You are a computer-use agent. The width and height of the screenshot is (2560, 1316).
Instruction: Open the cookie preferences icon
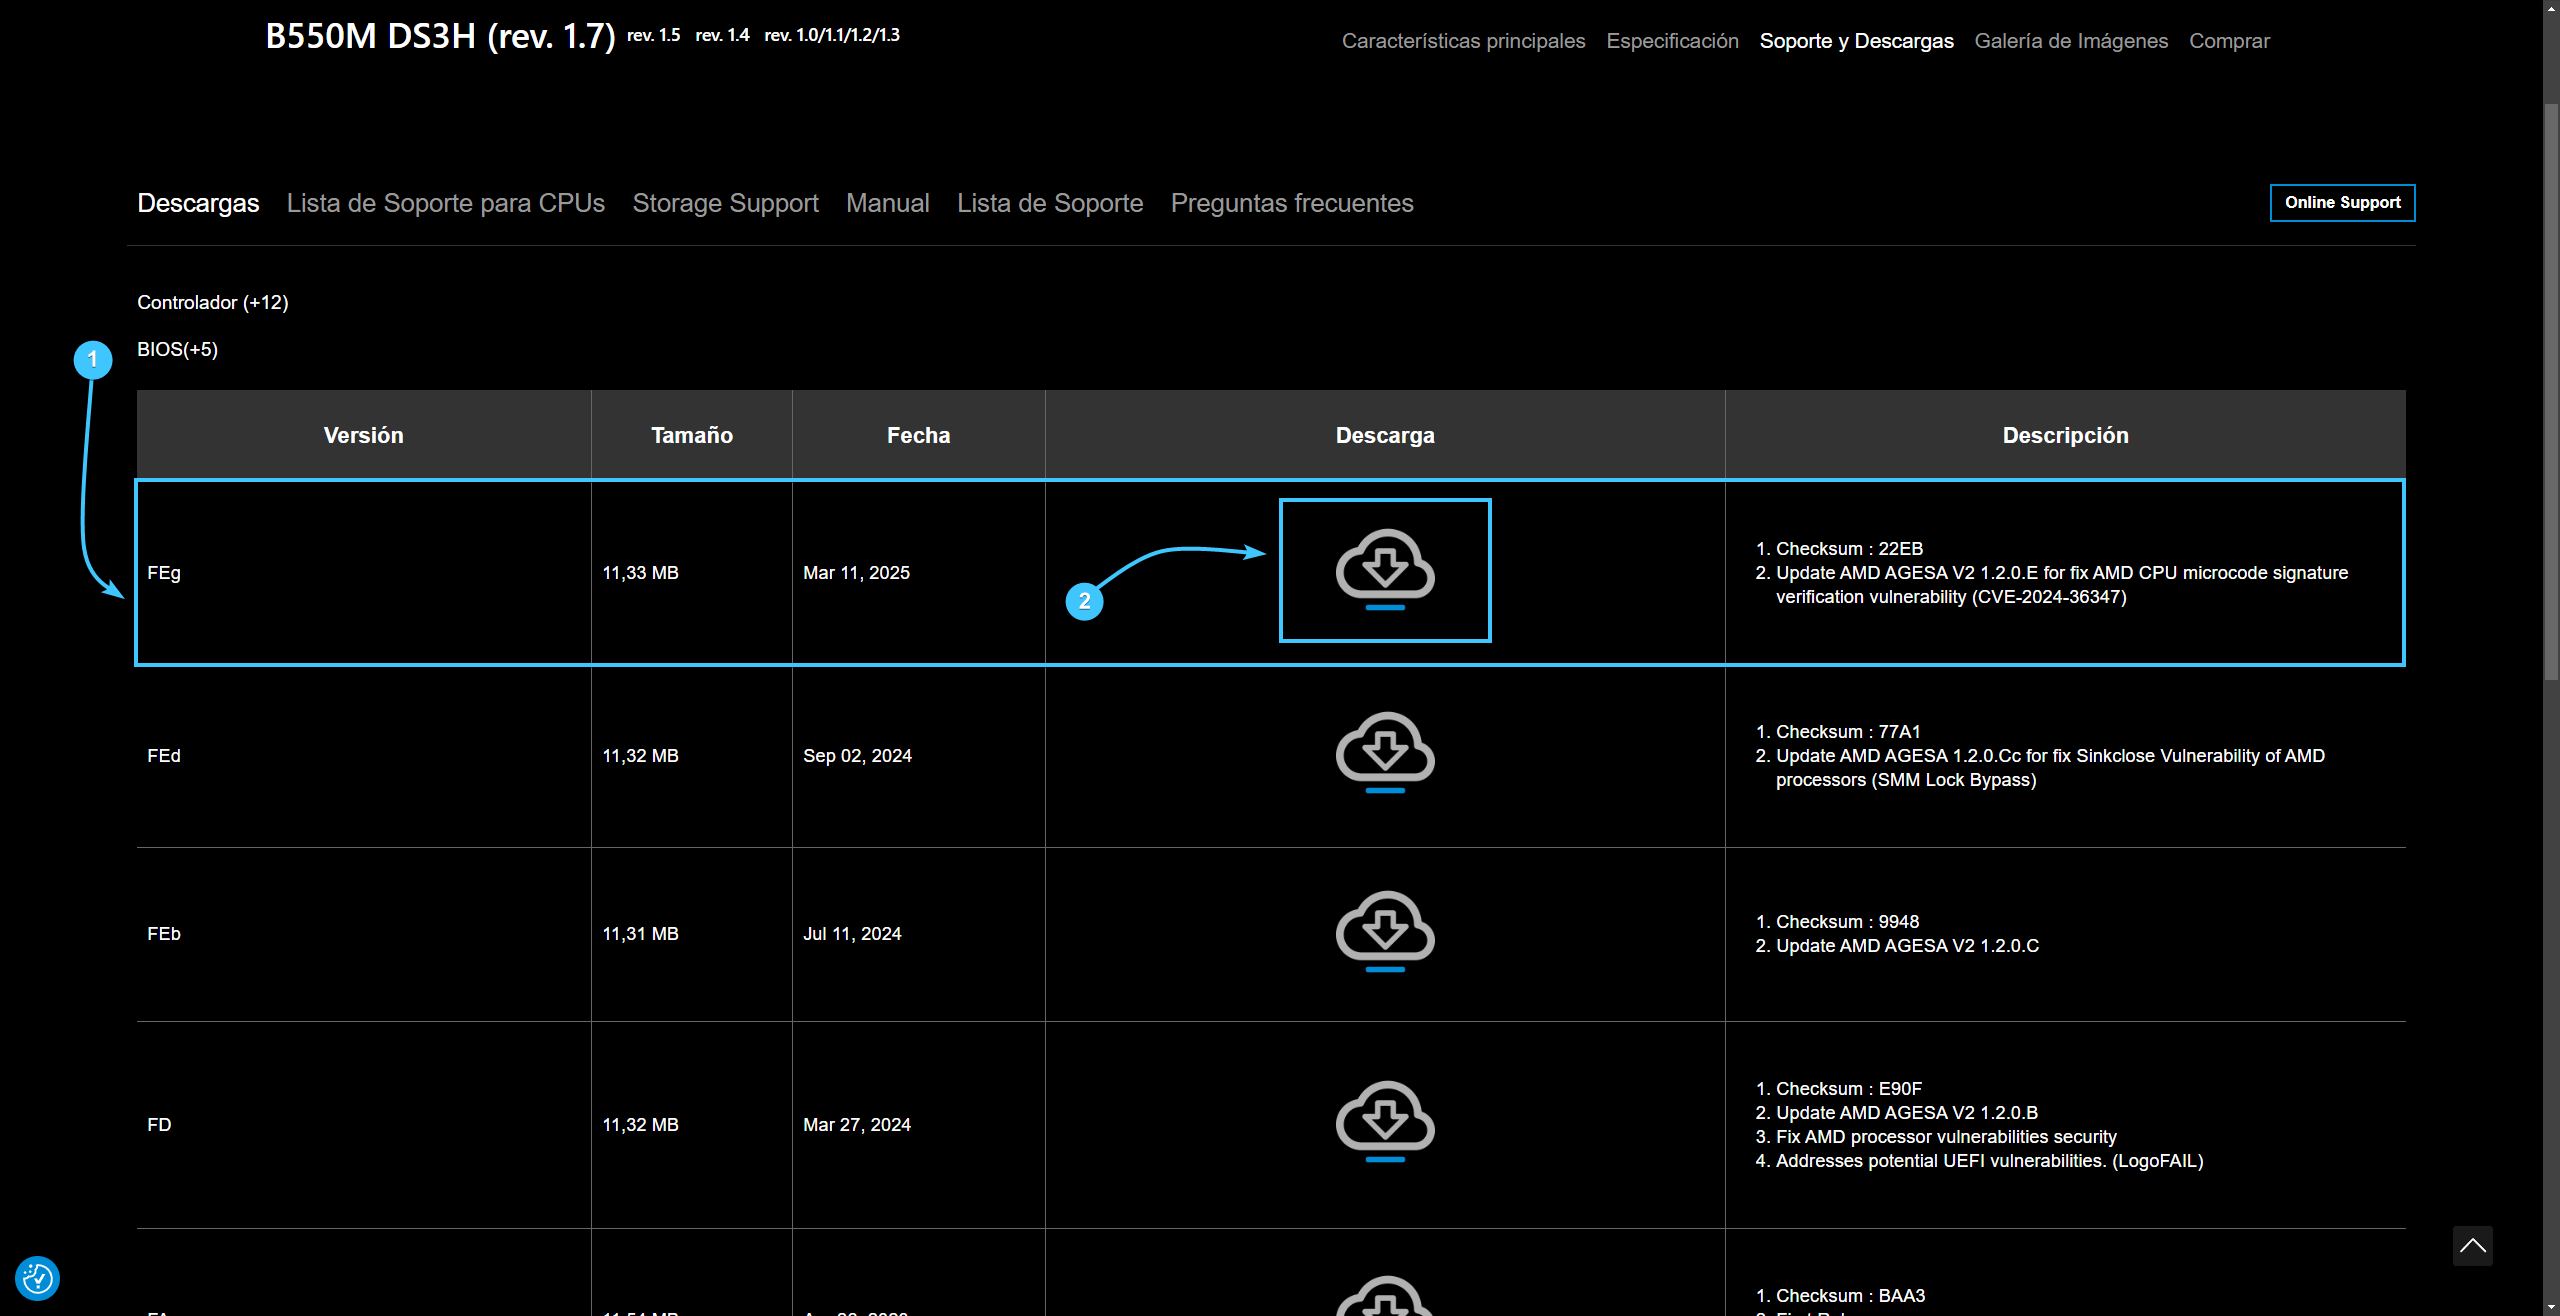tap(38, 1278)
